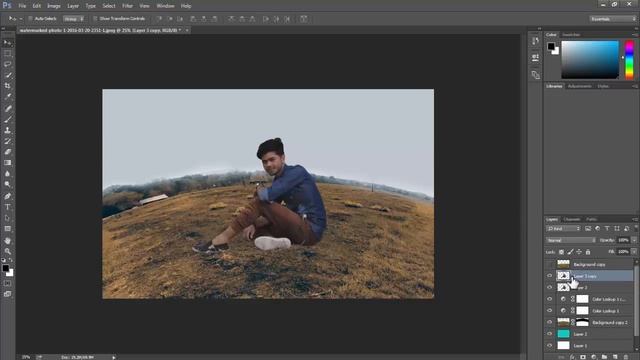Switch to the Channels tab
The image size is (640, 360).
[x=572, y=220]
